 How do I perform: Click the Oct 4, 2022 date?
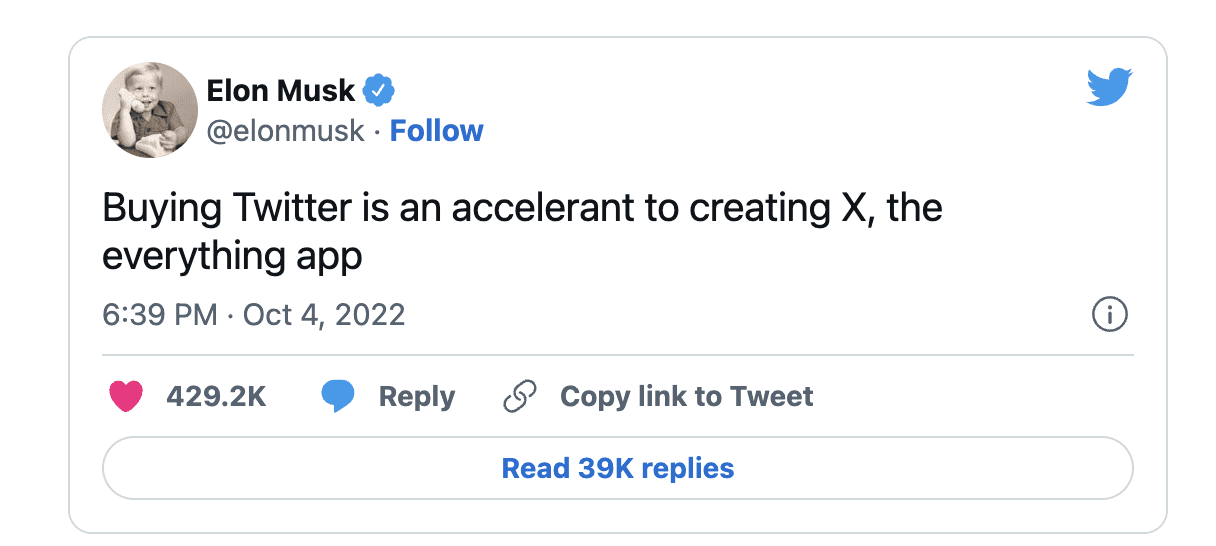(x=324, y=315)
